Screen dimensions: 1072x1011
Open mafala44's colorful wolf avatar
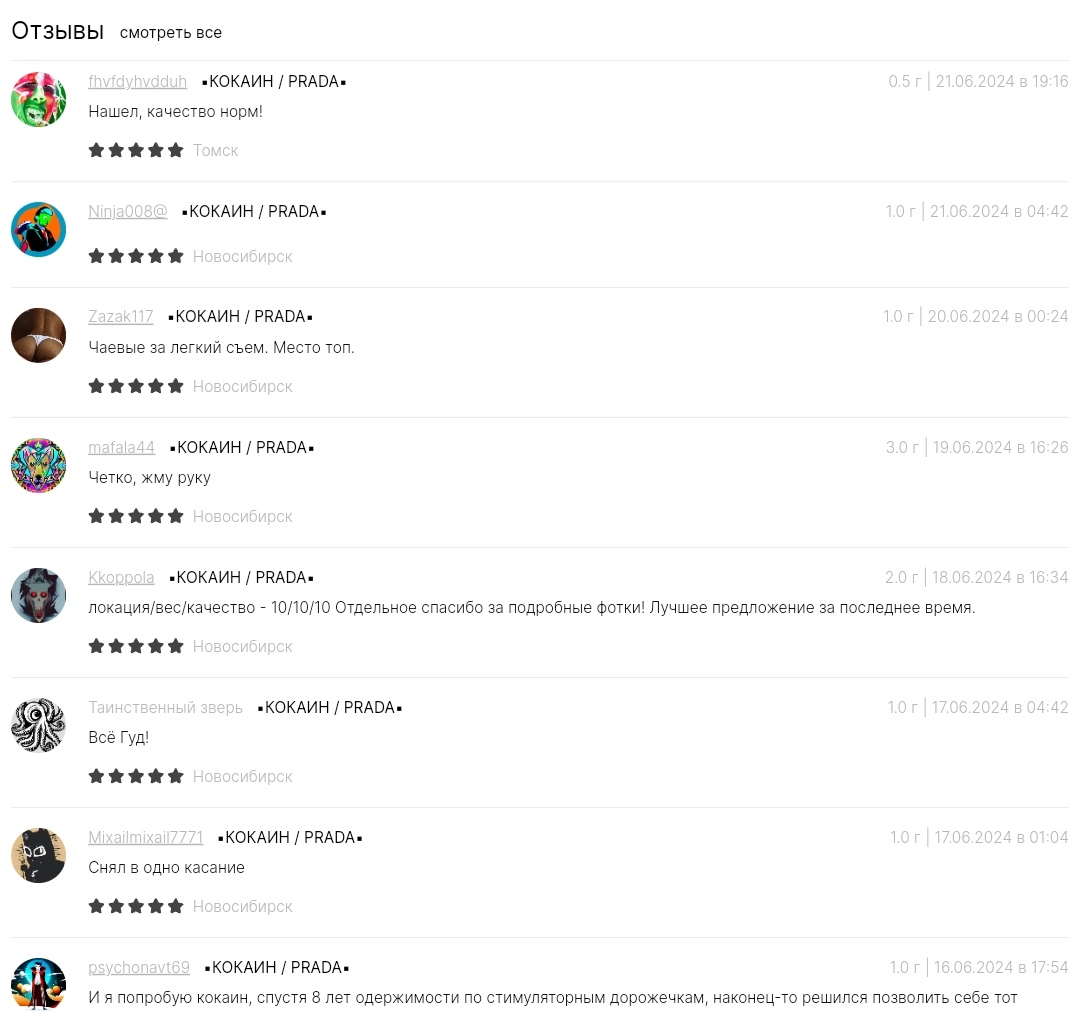(x=38, y=465)
